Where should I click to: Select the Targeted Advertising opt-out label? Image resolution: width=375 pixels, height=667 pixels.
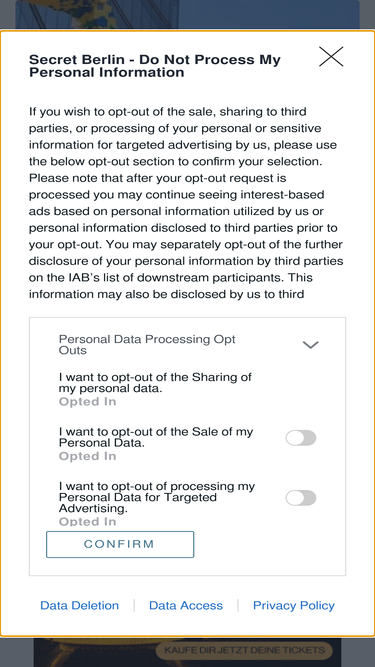[x=157, y=497]
